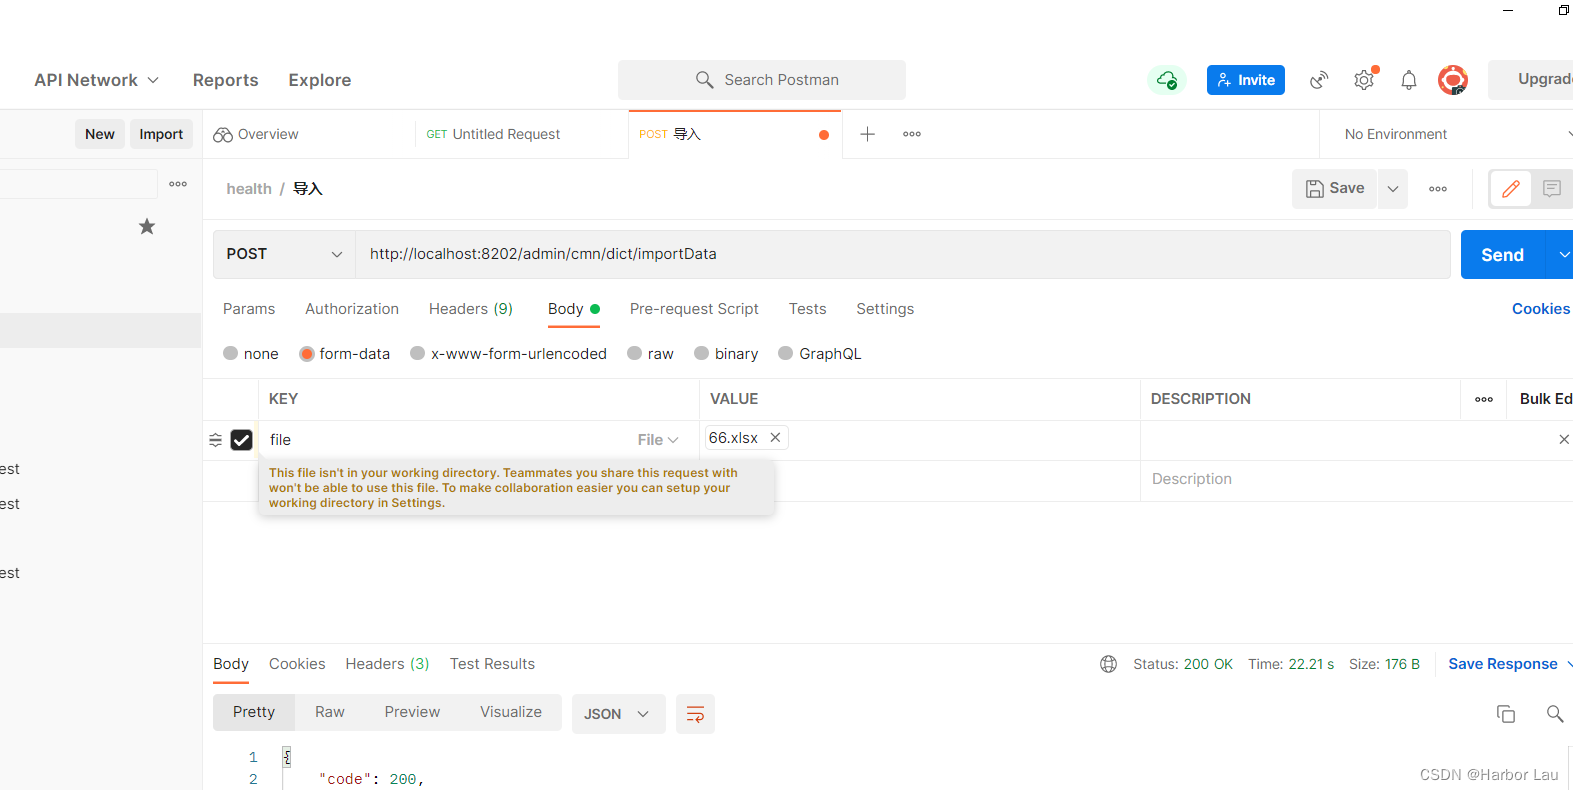Open the comments icon

click(x=1552, y=189)
